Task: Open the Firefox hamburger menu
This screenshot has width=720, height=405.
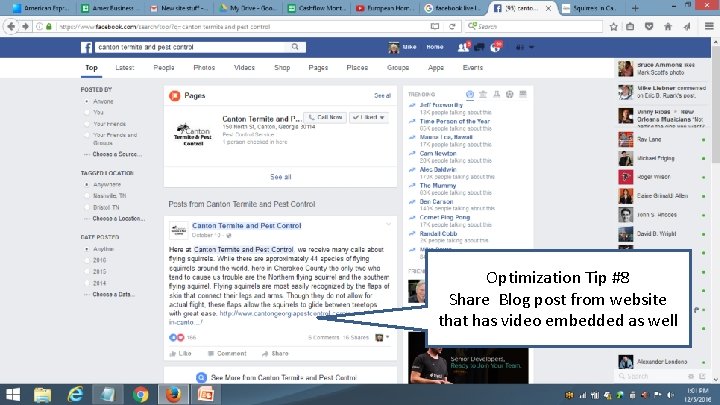Action: [709, 27]
